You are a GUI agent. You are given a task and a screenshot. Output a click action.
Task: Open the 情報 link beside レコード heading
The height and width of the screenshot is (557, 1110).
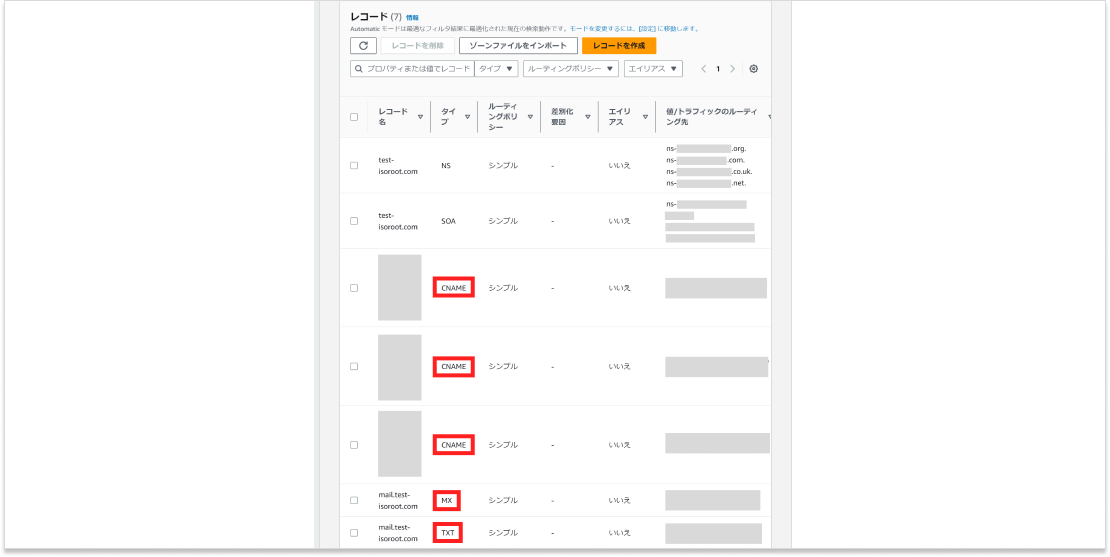pos(413,18)
